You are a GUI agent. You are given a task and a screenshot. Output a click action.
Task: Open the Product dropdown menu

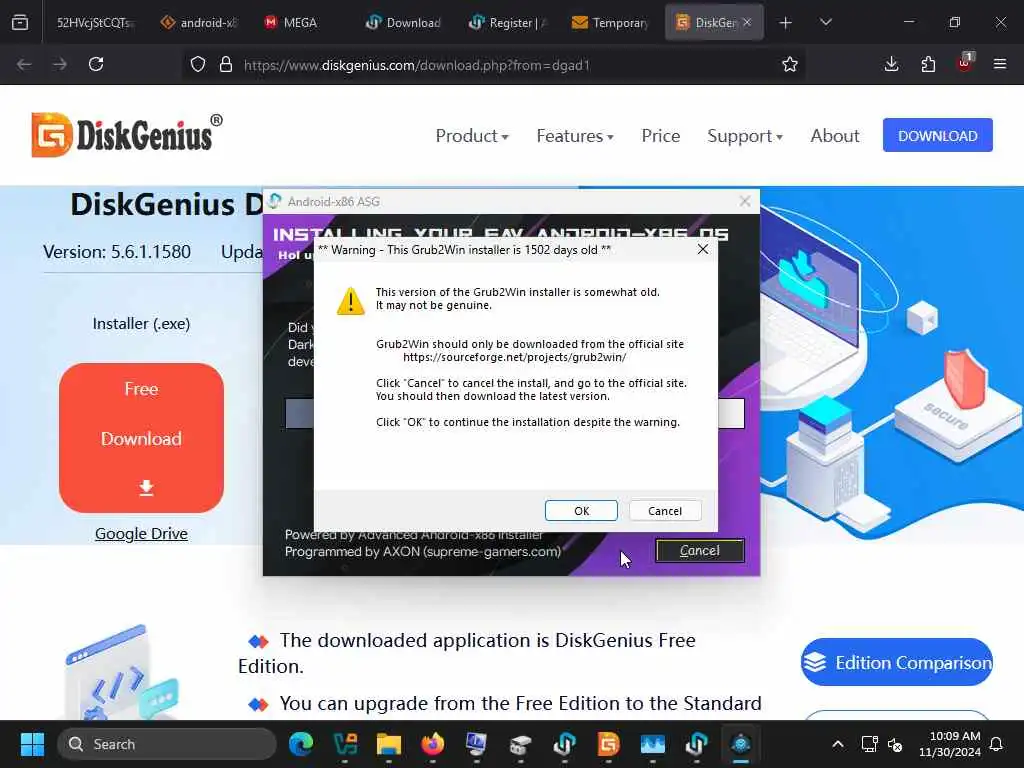click(472, 136)
